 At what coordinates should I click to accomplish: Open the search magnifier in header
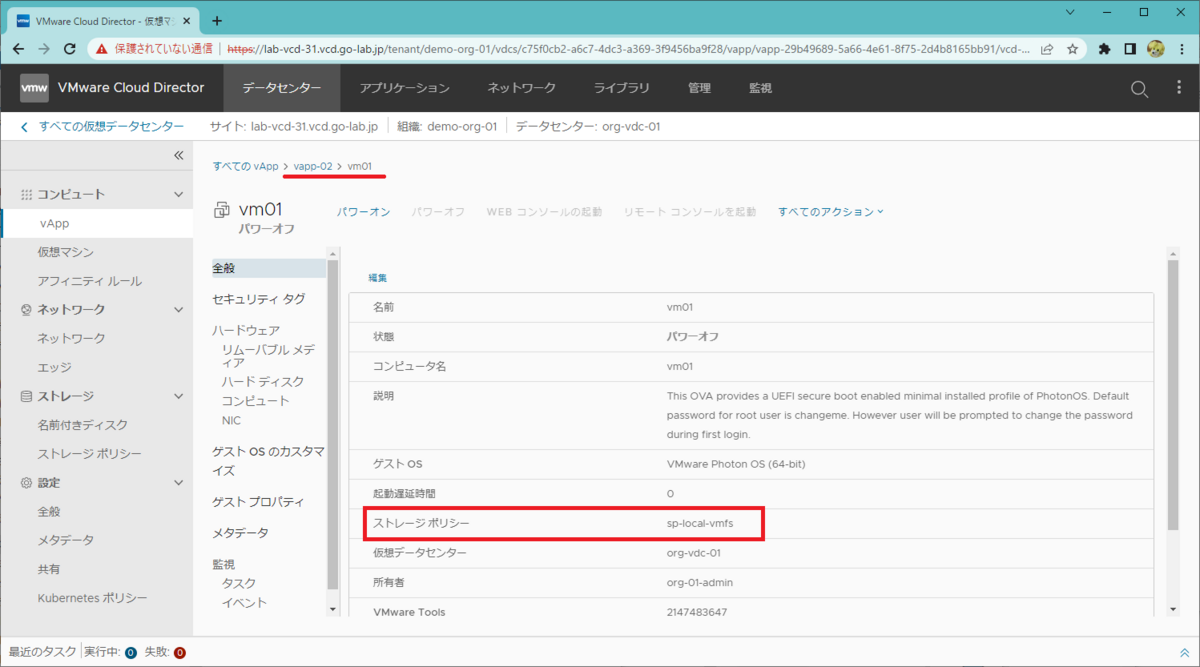tap(1139, 89)
